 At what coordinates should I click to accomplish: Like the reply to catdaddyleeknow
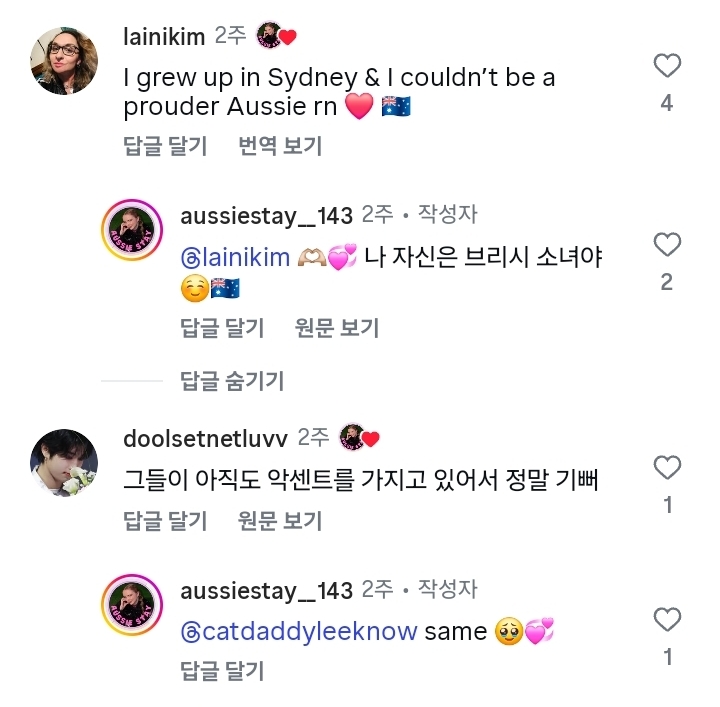(x=666, y=620)
